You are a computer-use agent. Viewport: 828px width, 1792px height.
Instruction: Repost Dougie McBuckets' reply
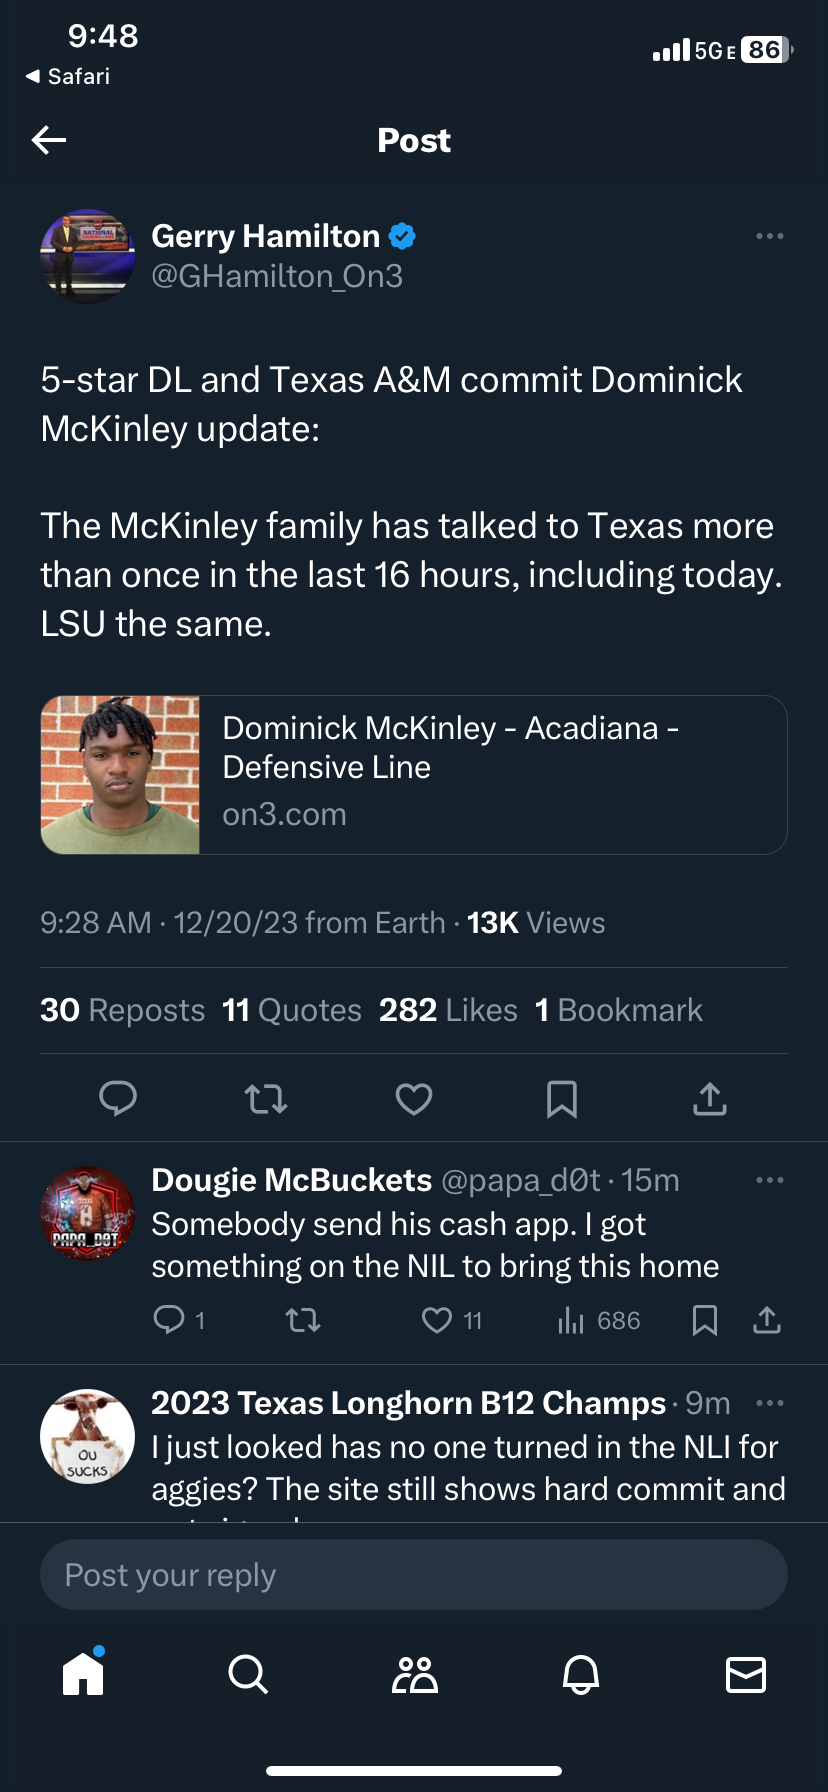click(x=303, y=1321)
